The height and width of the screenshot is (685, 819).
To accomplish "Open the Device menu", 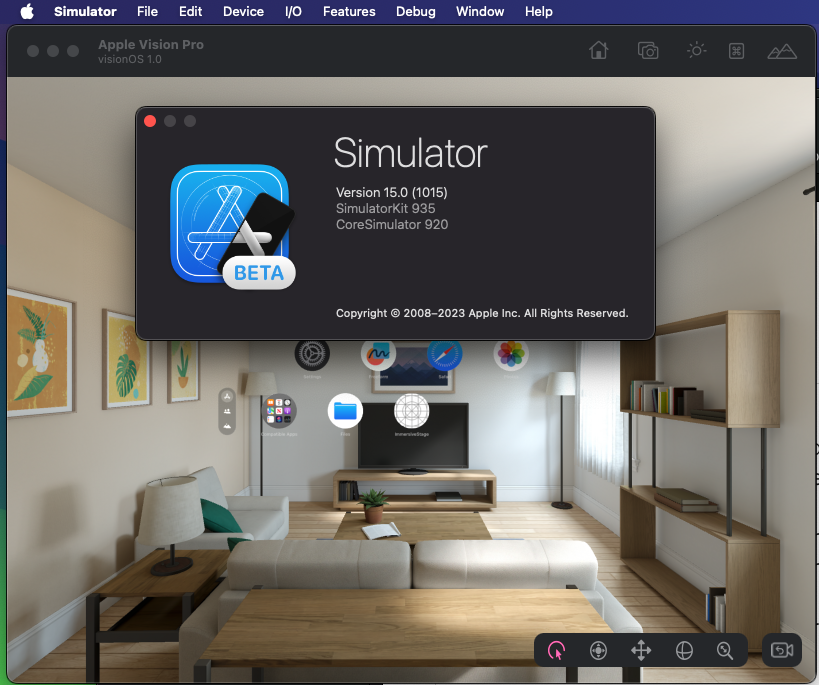I will click(x=243, y=11).
